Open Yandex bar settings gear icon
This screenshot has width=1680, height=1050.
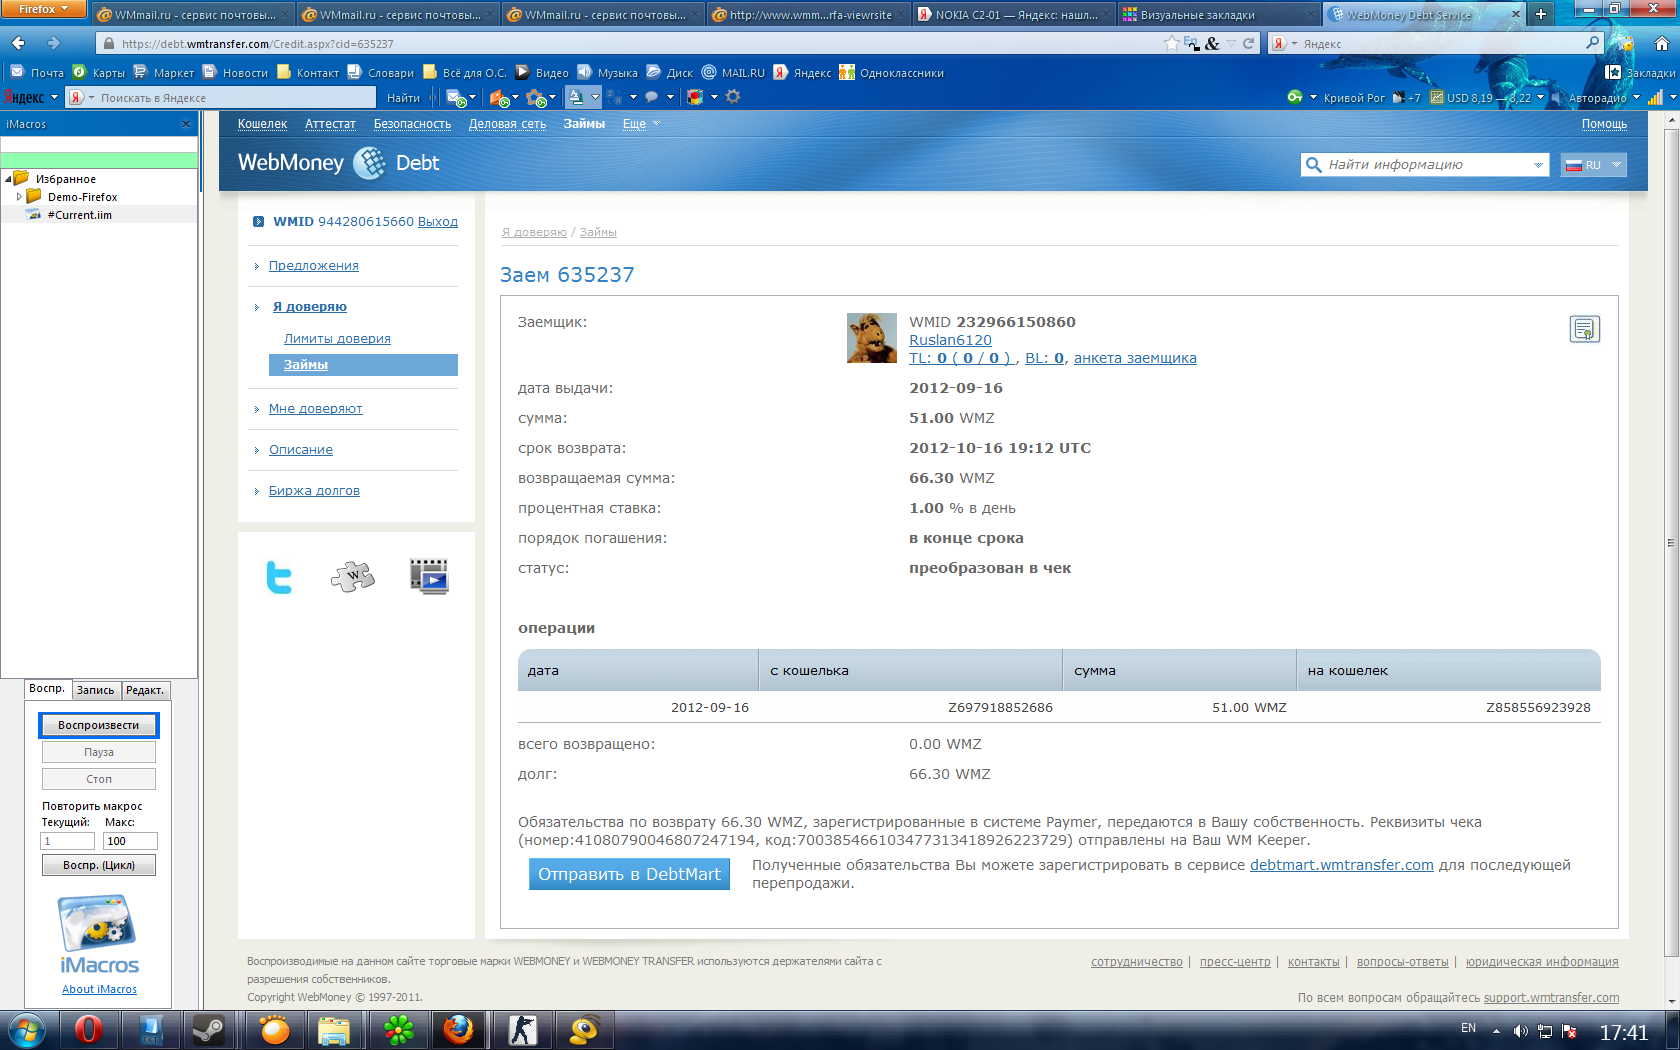pyautogui.click(x=733, y=97)
